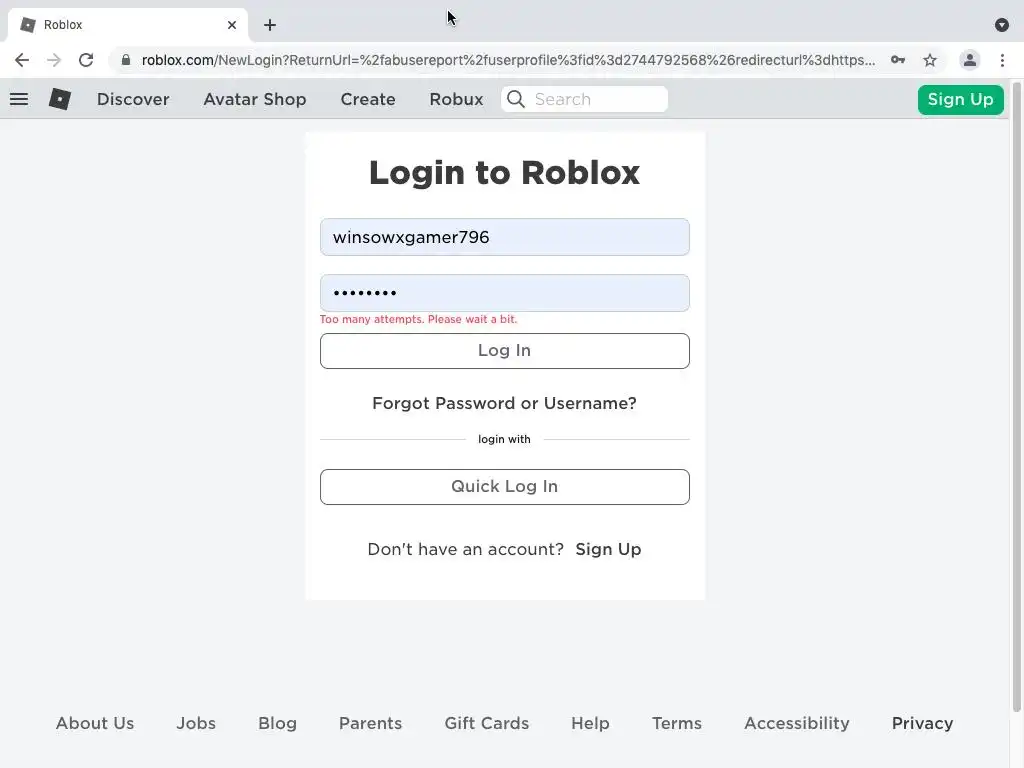
Task: Open the Discover menu item
Action: (133, 99)
